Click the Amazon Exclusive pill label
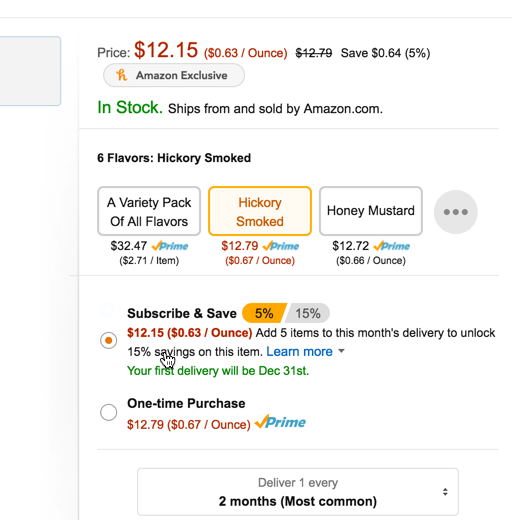 point(174,75)
